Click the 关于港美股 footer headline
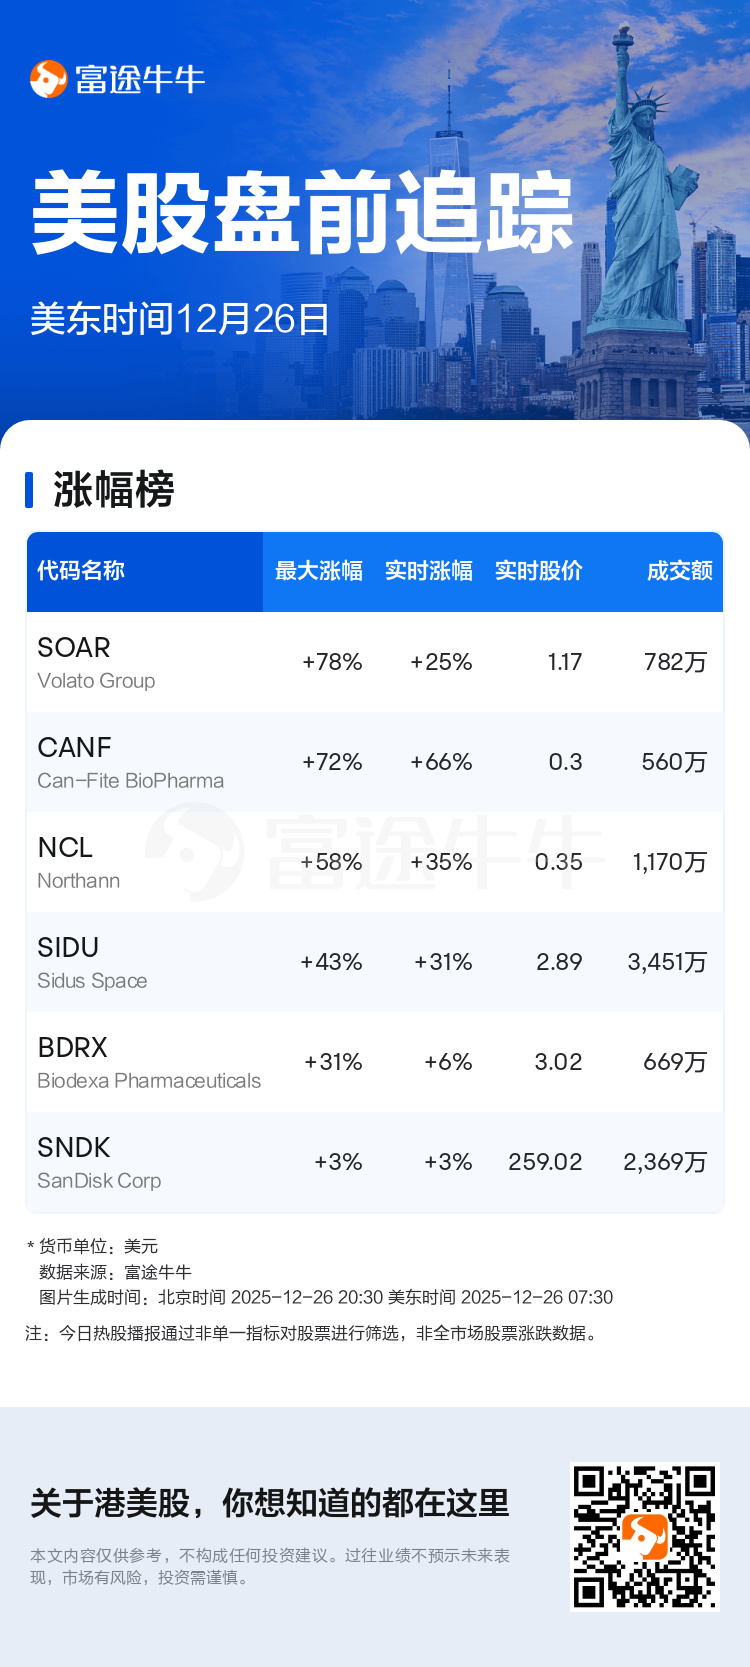The width and height of the screenshot is (750, 1667). (270, 1503)
